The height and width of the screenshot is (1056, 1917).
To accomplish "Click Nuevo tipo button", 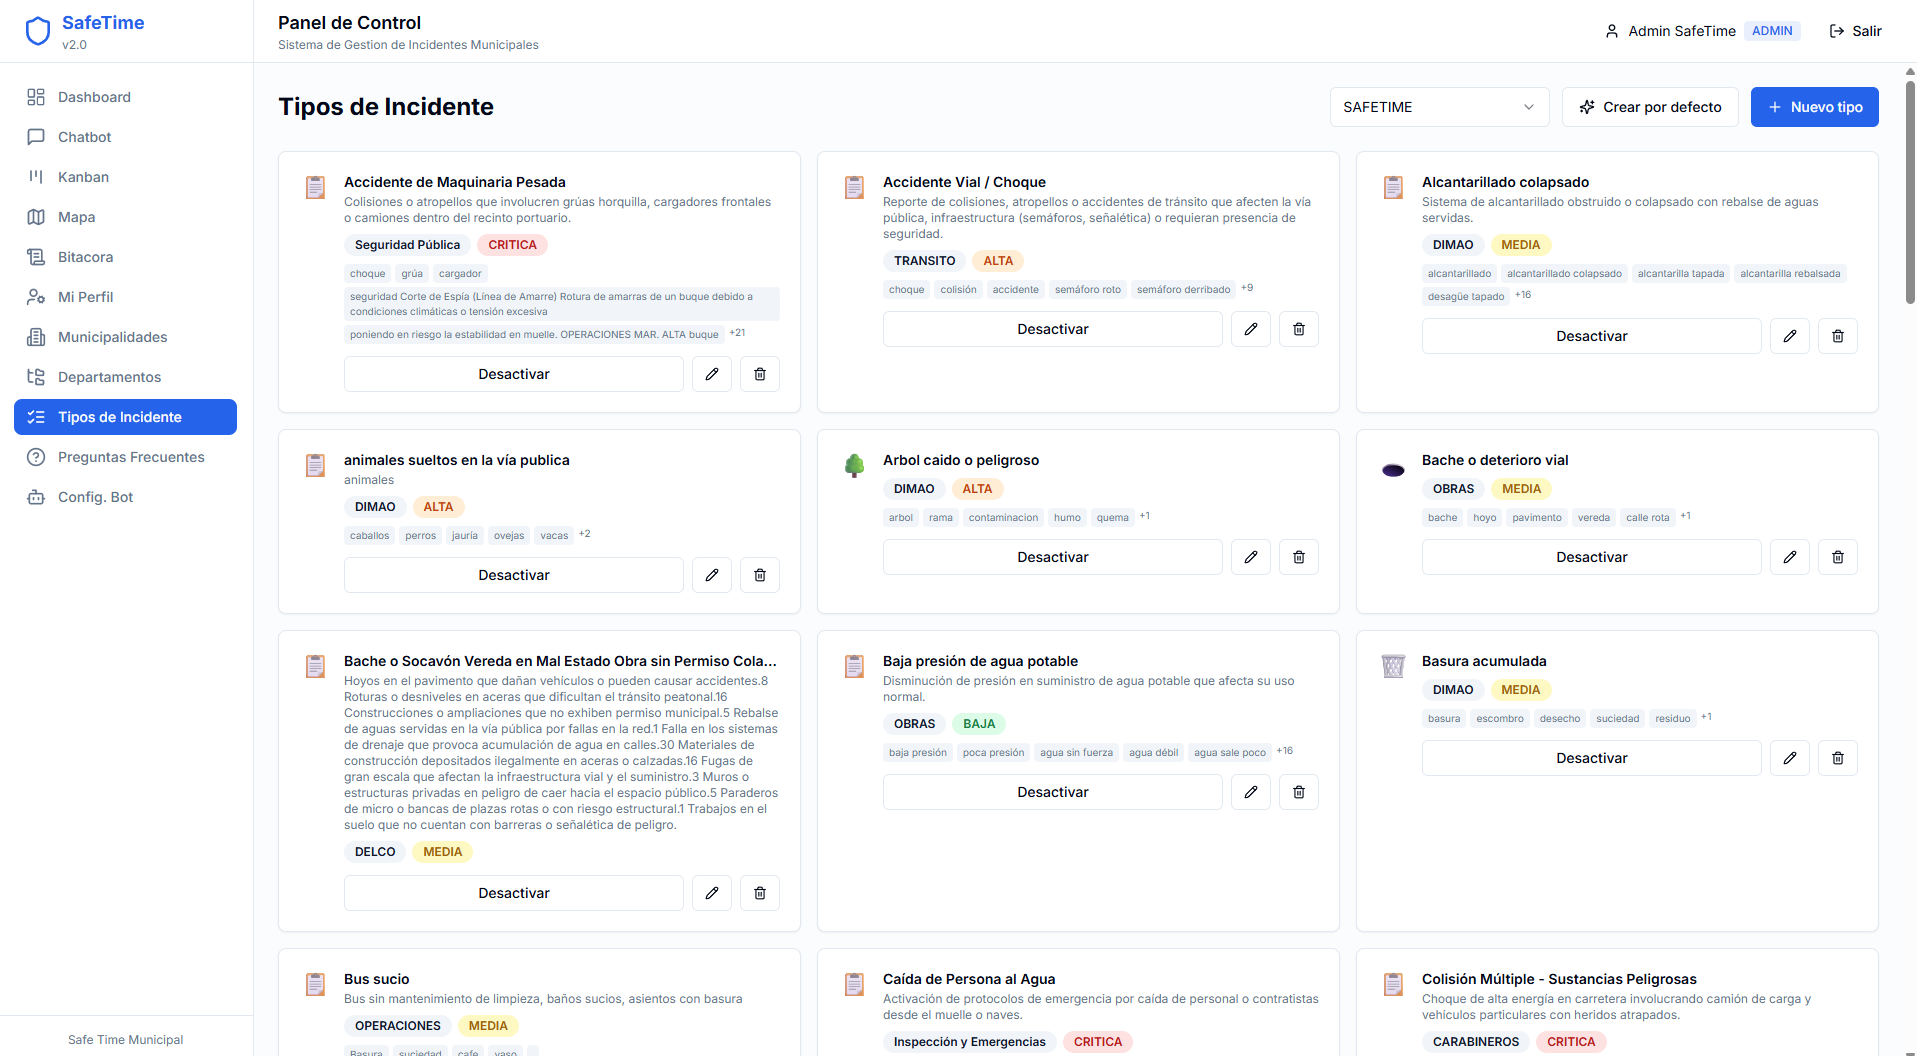I will 1814,107.
